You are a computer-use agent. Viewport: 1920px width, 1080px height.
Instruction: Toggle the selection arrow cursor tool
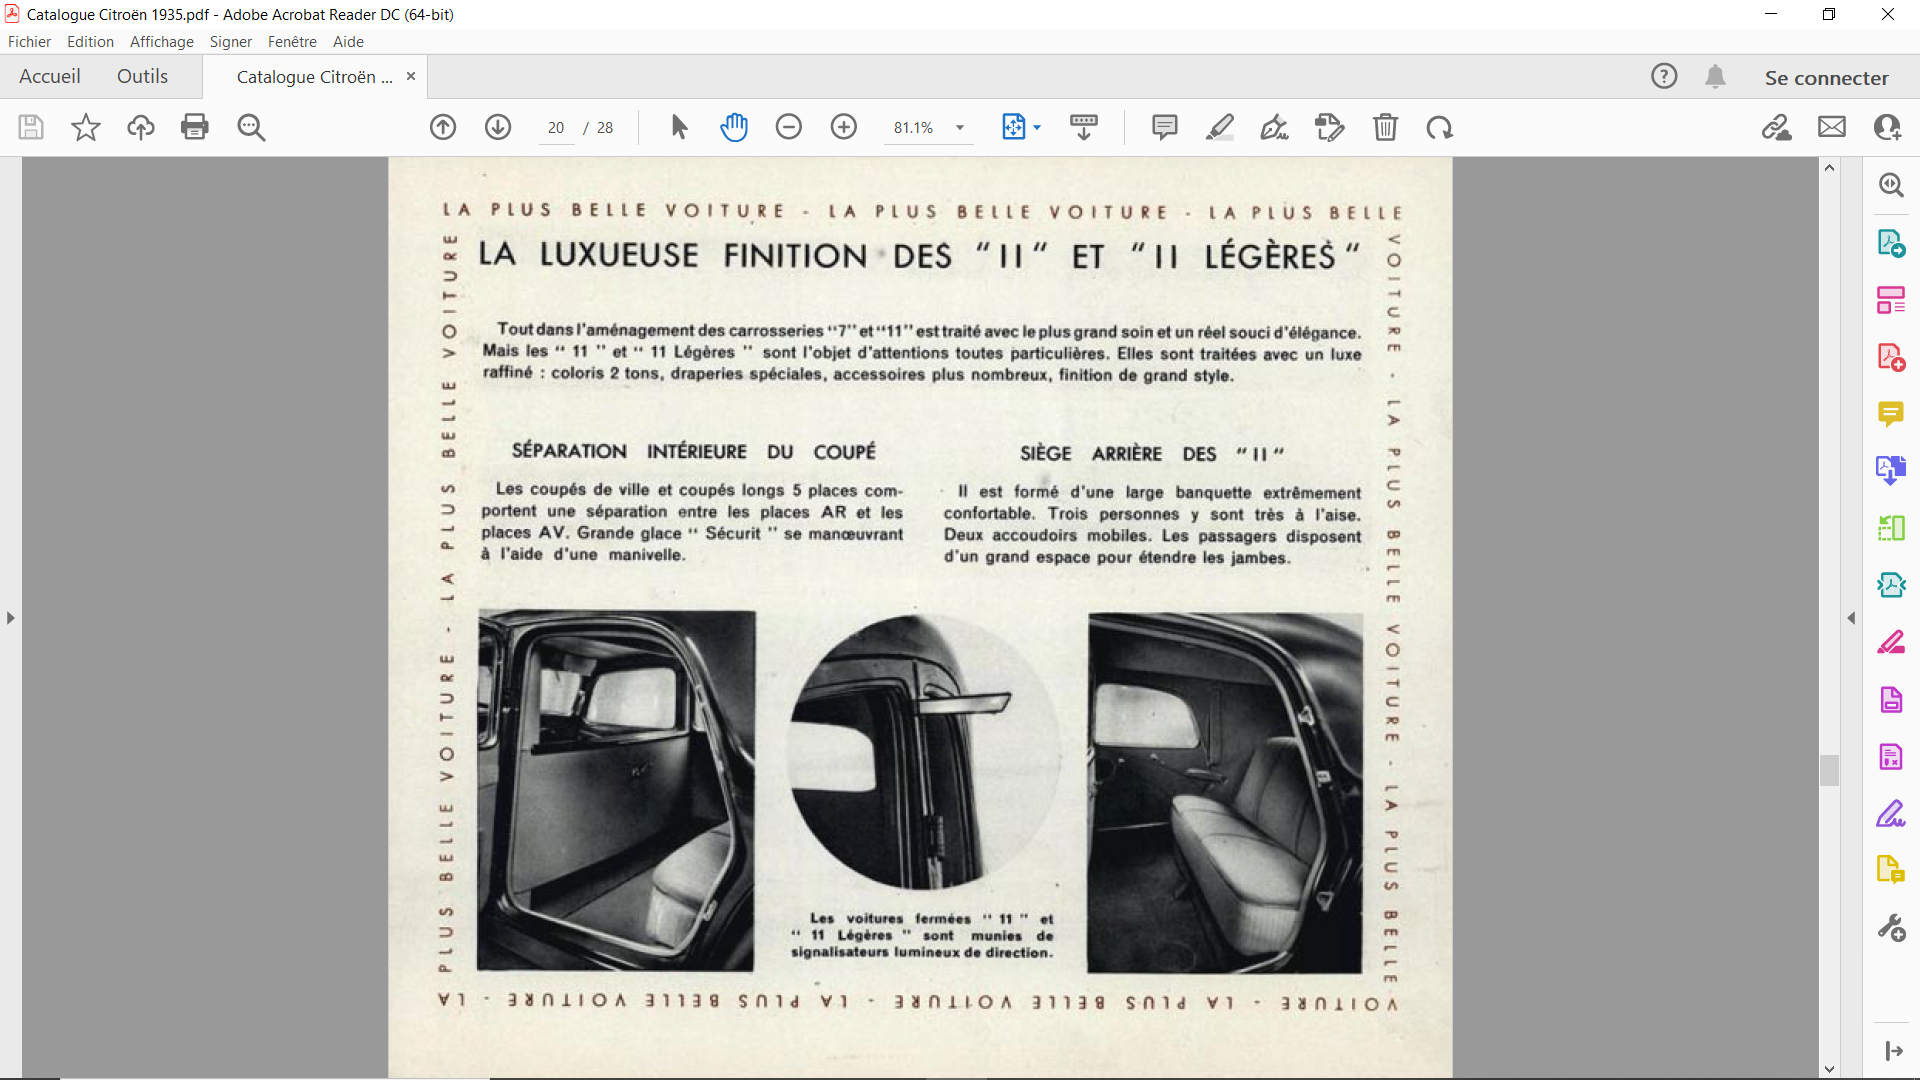[x=679, y=127]
